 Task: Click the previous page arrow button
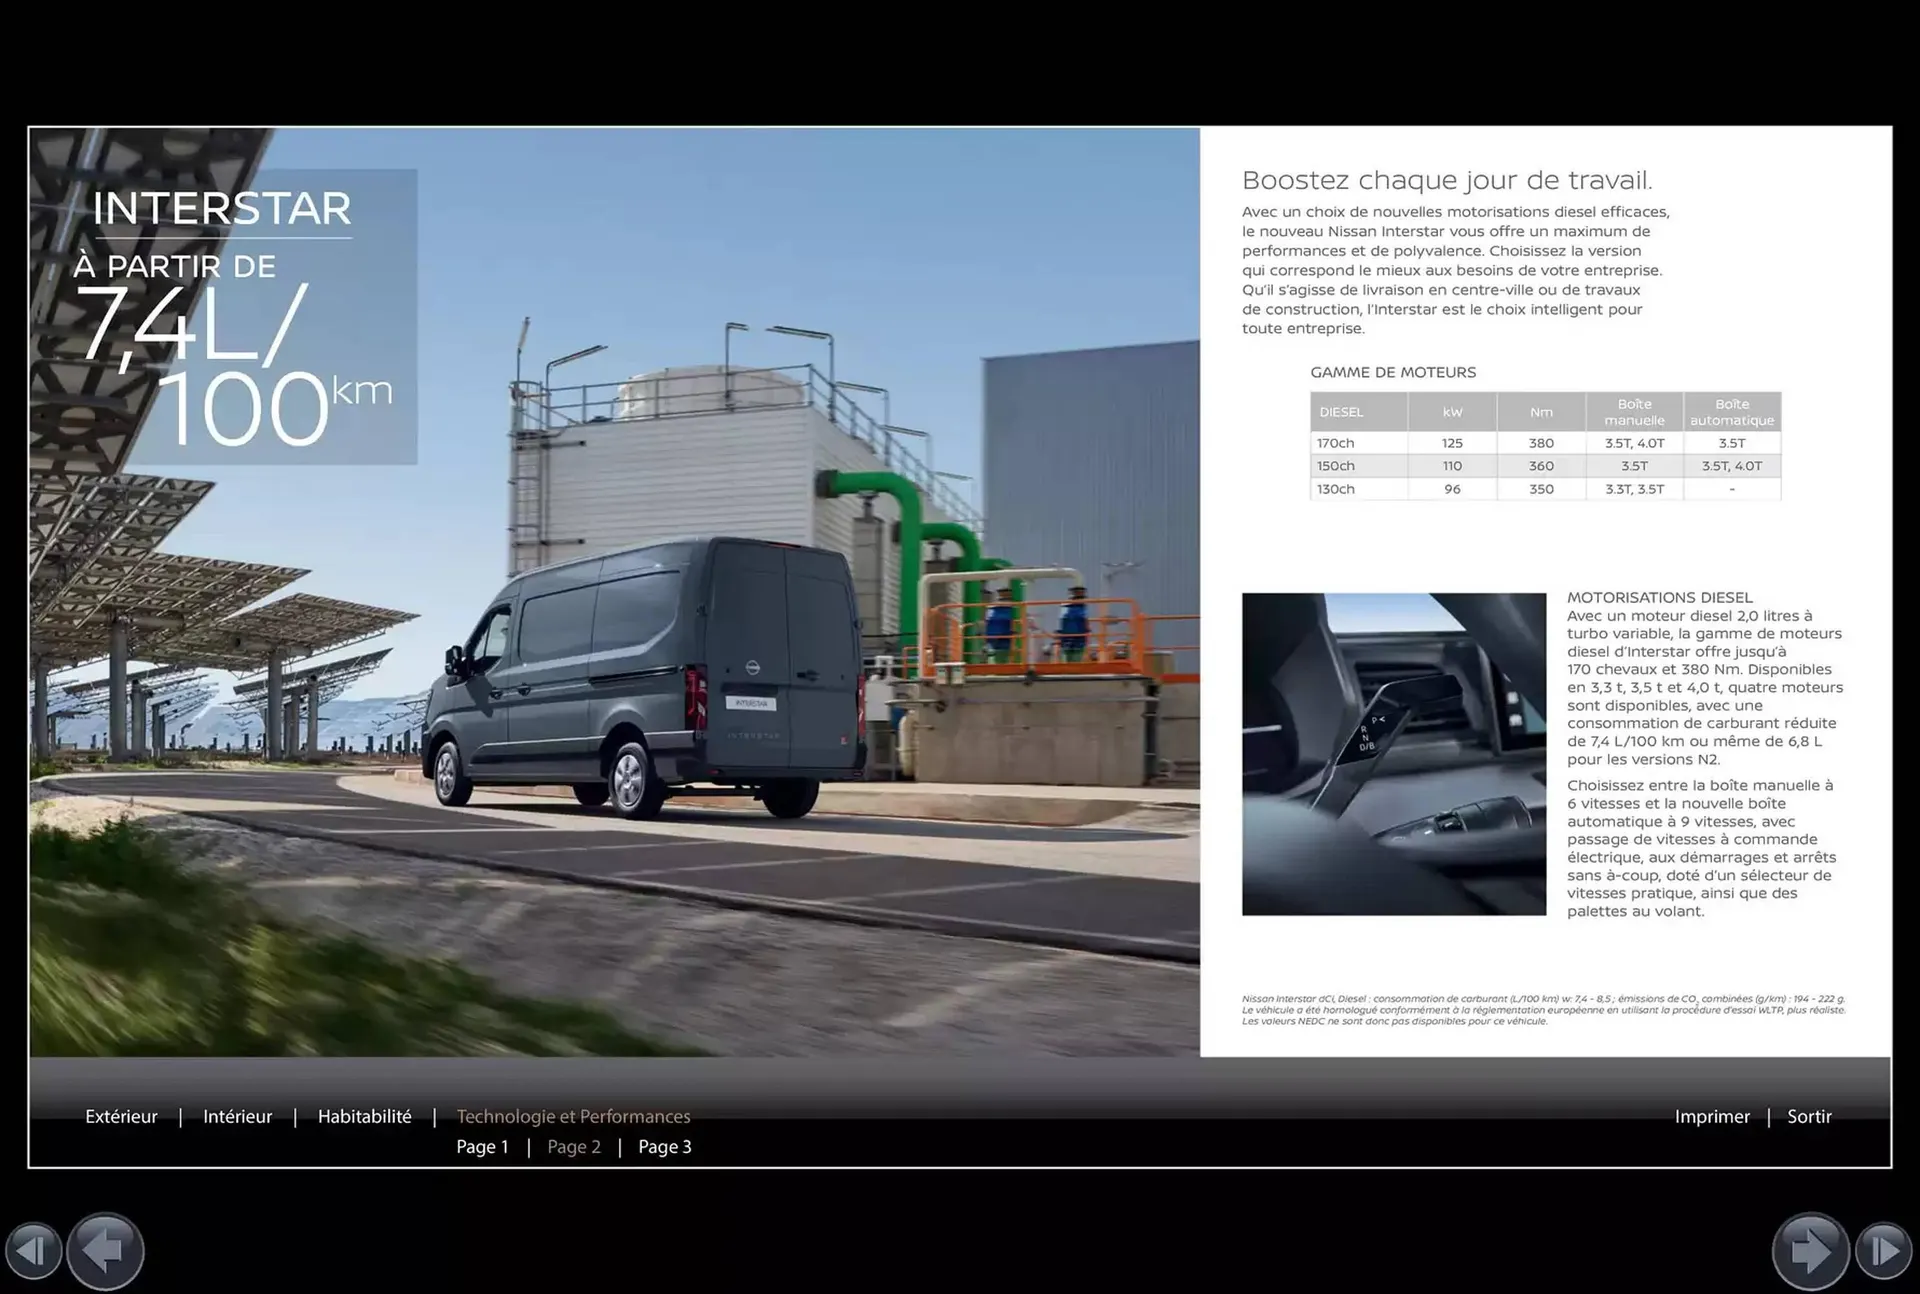(105, 1251)
